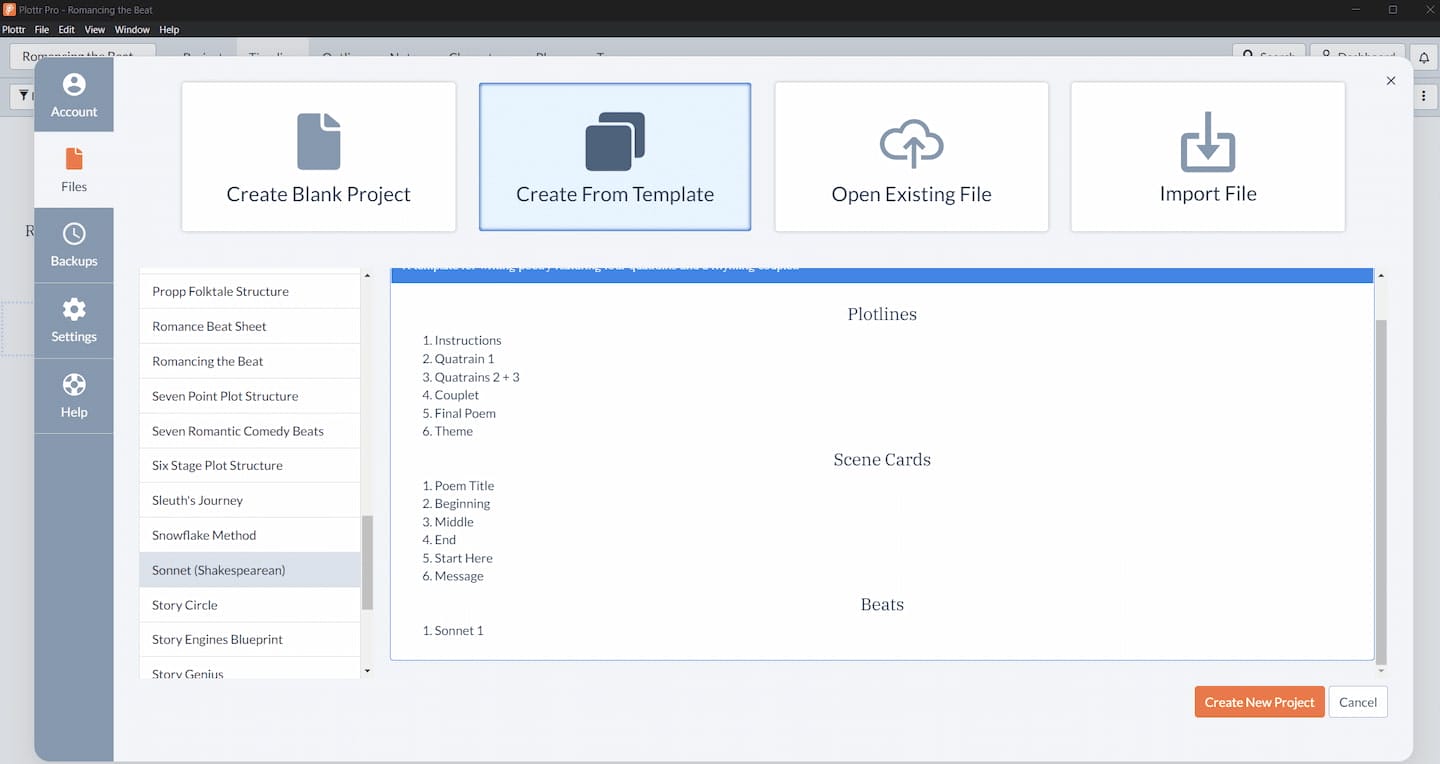Click the Create Blank Project card
Viewport: 1440px width, 764px height.
tap(319, 157)
